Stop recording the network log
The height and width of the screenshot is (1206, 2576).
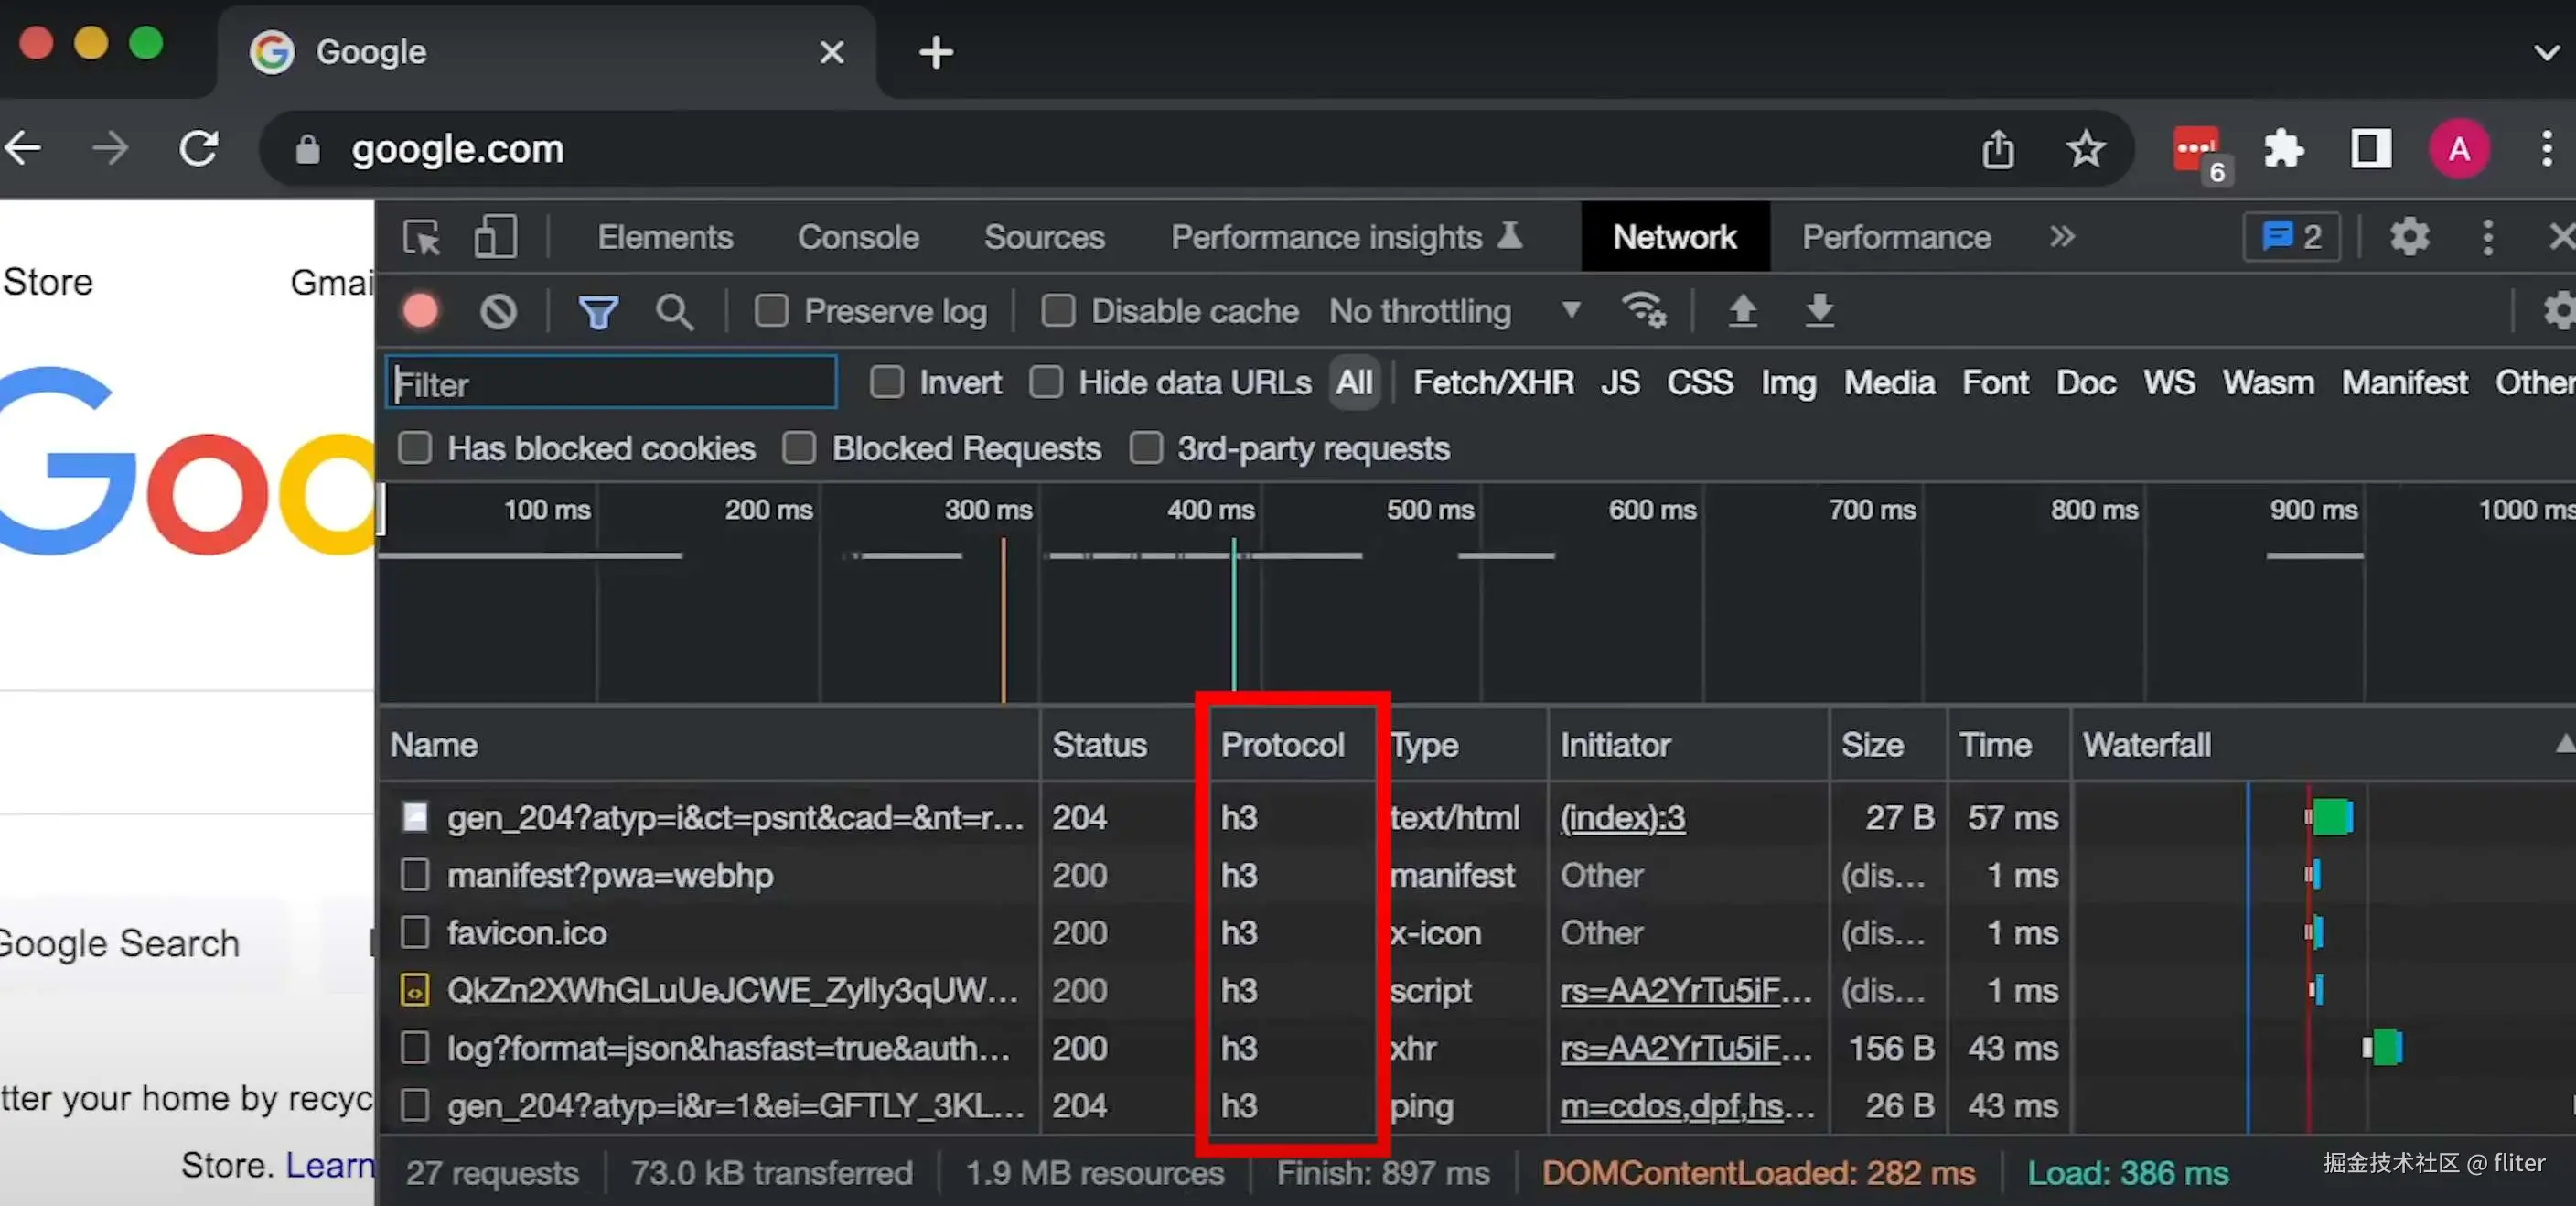(x=420, y=311)
